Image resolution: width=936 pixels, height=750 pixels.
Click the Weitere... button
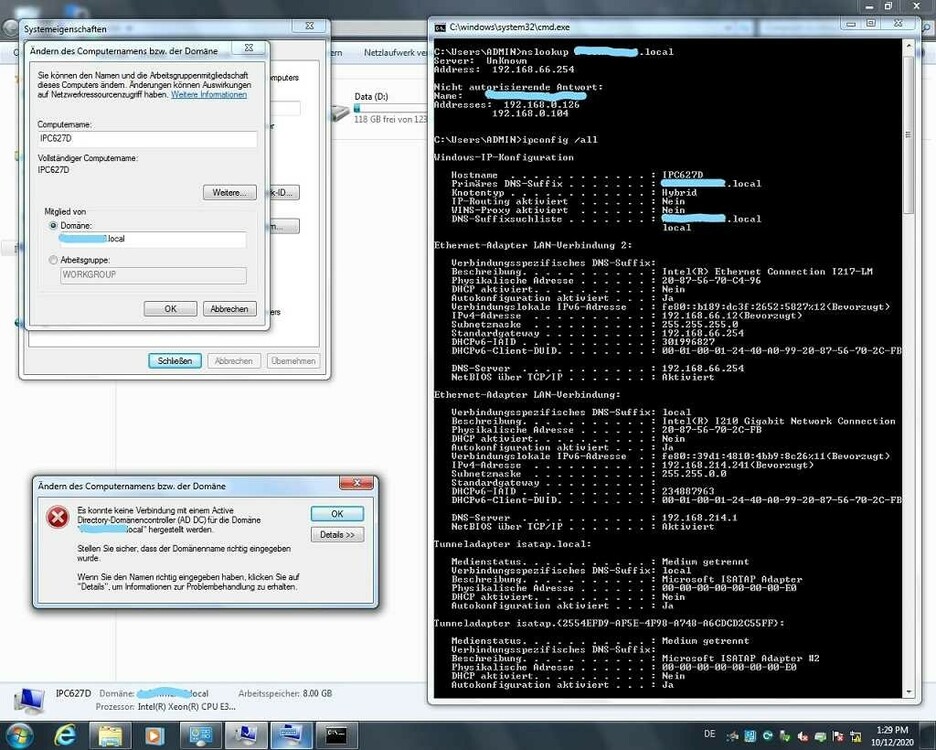click(229, 192)
